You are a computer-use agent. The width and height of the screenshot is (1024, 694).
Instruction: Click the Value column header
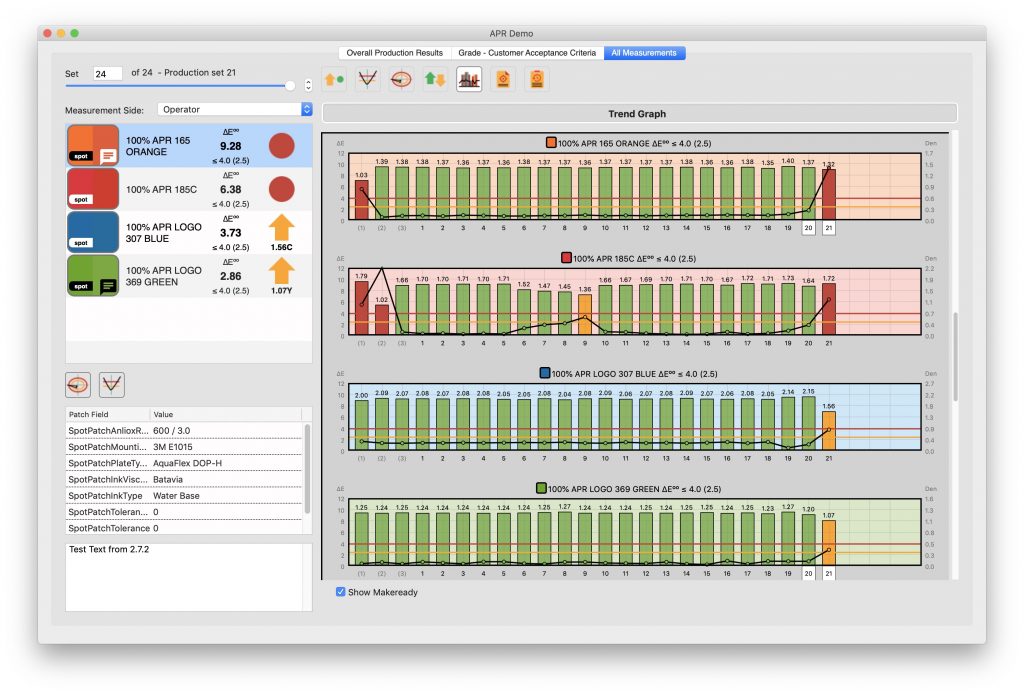click(x=226, y=414)
